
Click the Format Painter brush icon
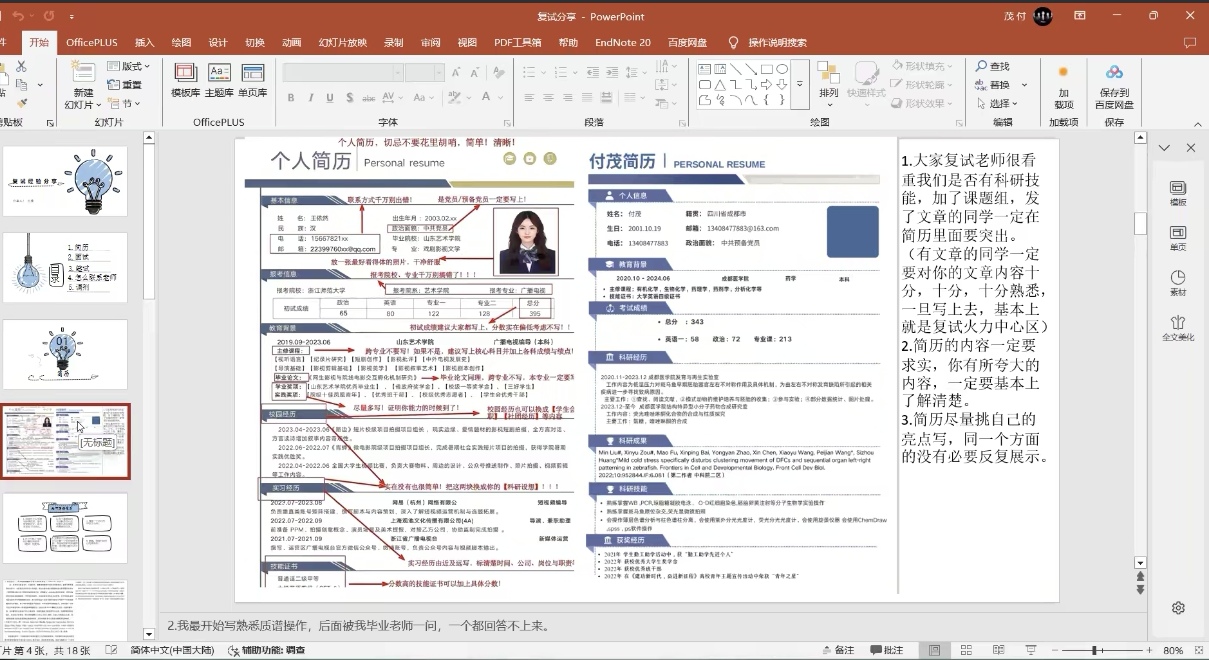point(21,103)
